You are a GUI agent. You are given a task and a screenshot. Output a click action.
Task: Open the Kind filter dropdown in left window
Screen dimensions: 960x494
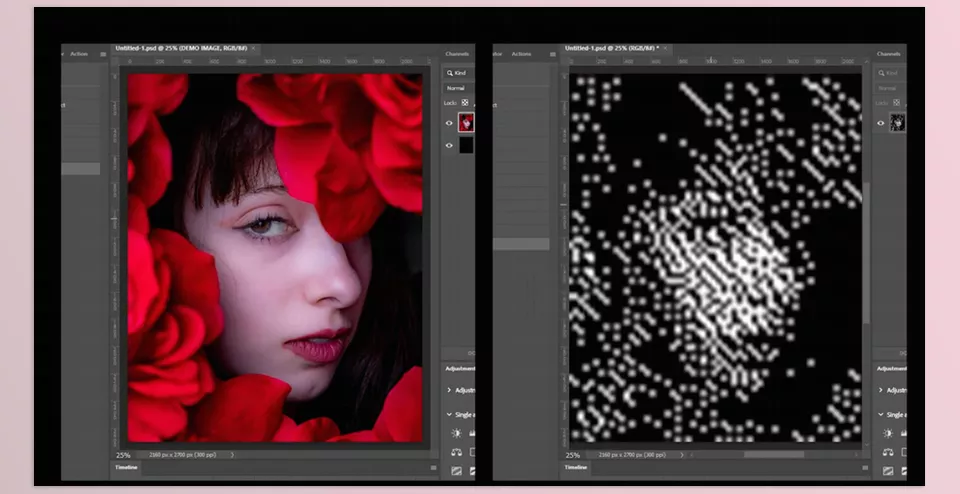pos(459,73)
